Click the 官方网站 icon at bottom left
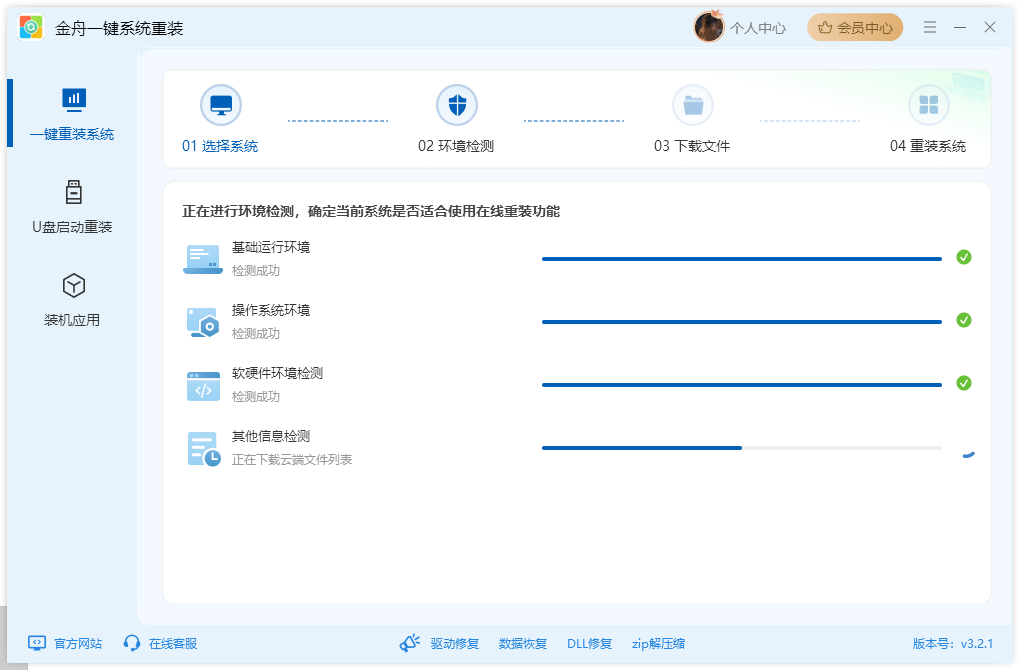This screenshot has height=670, width=1020. click(x=37, y=644)
